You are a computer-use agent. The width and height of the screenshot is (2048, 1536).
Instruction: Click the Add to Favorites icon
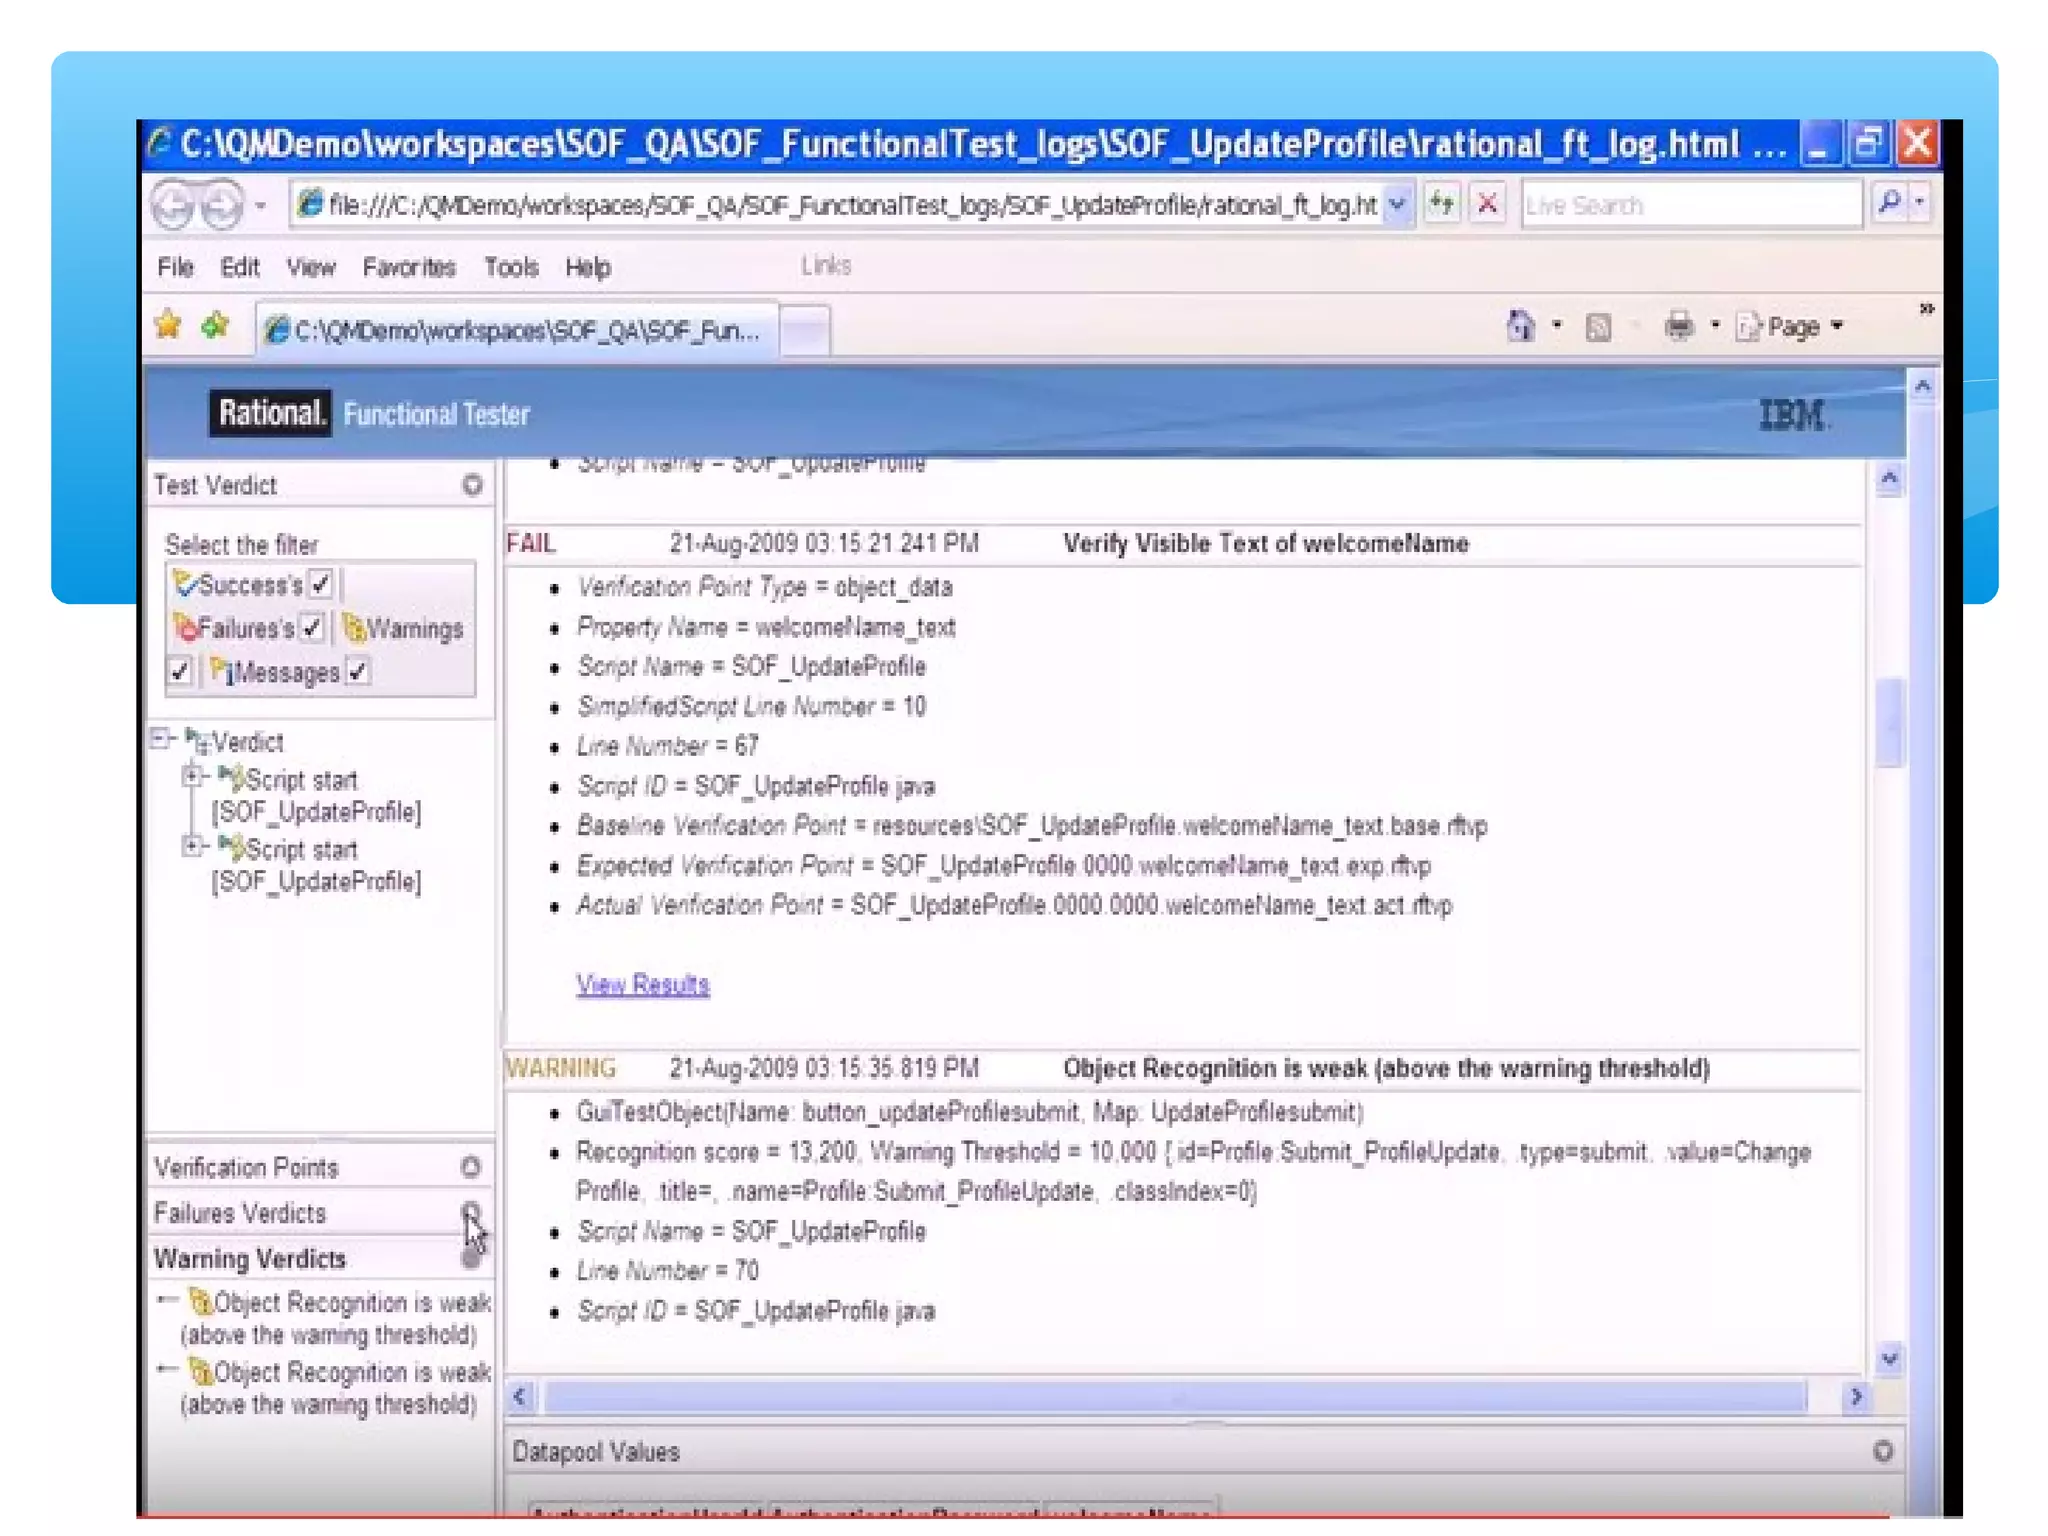215,326
